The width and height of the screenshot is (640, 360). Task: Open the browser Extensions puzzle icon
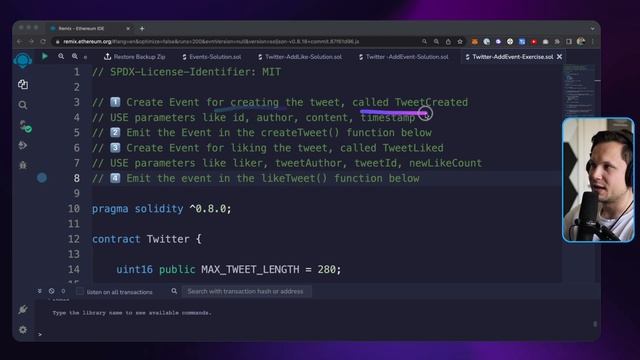coord(557,42)
